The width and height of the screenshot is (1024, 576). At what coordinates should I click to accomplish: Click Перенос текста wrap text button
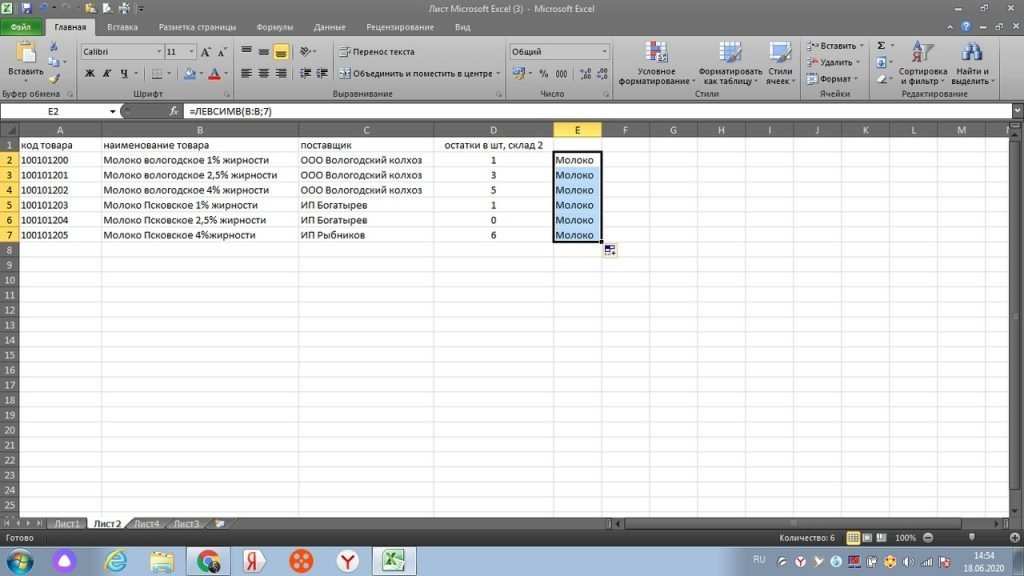click(x=377, y=52)
